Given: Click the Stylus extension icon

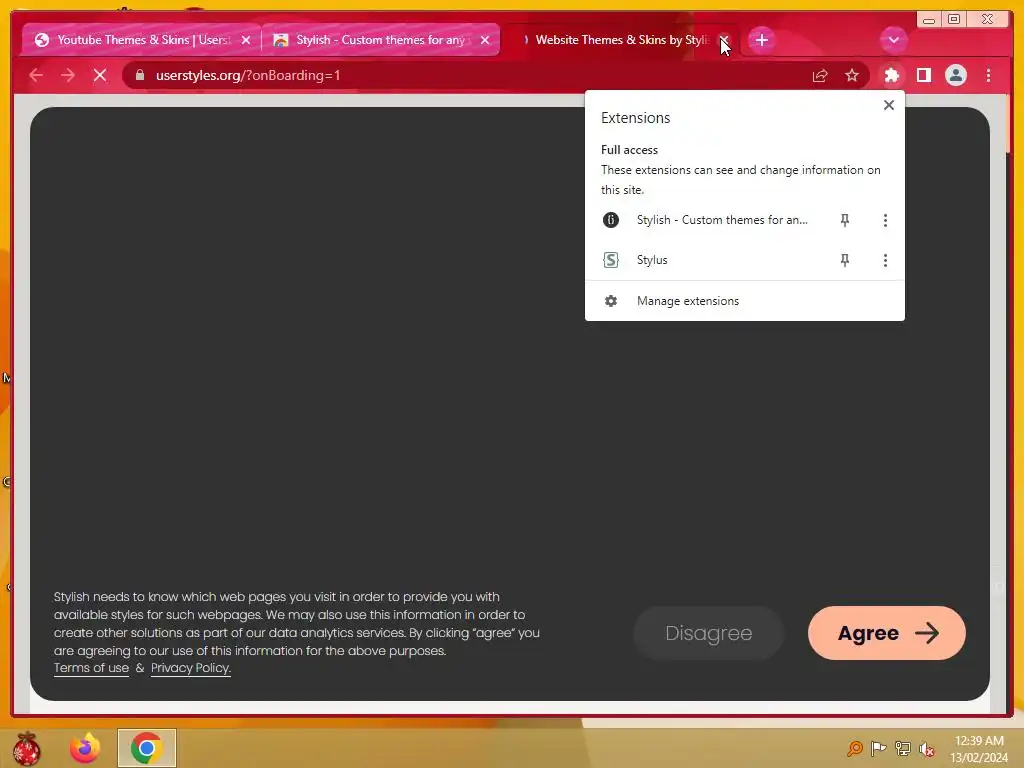Looking at the screenshot, I should pyautogui.click(x=611, y=260).
